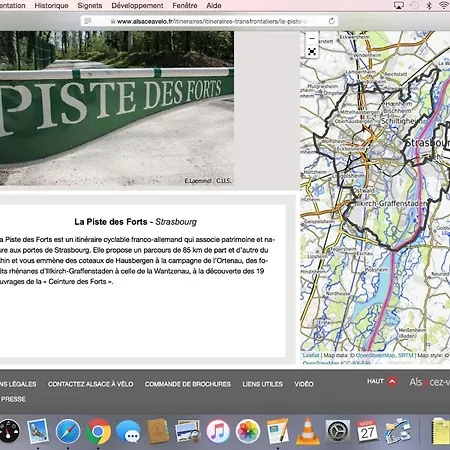Open Photos app from the Dock

pos(248,431)
